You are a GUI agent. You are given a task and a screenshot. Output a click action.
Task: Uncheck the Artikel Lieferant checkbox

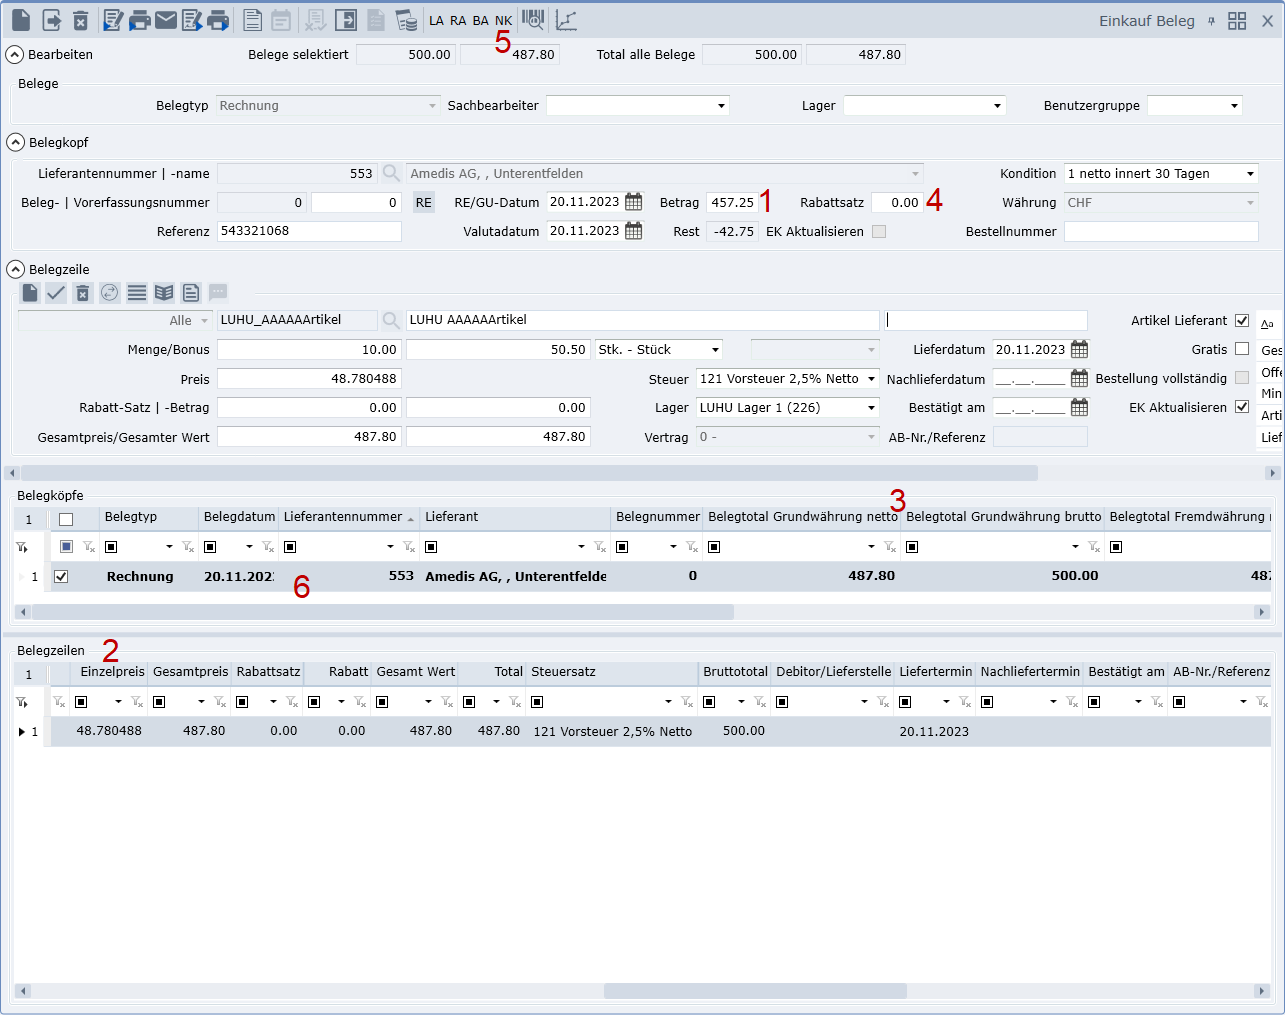(x=1242, y=320)
